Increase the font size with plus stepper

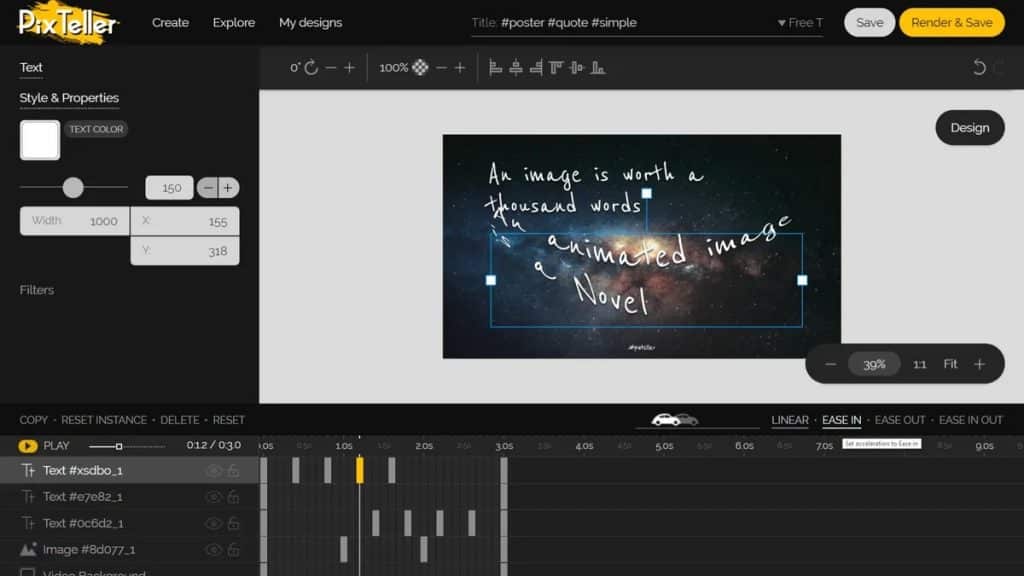click(x=228, y=188)
